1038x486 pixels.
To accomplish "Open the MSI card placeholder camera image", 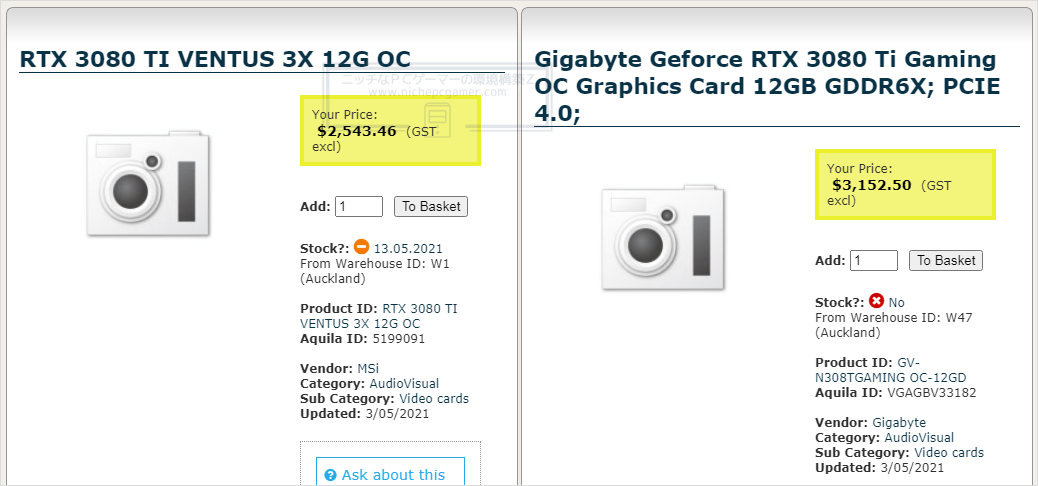I will [x=148, y=183].
